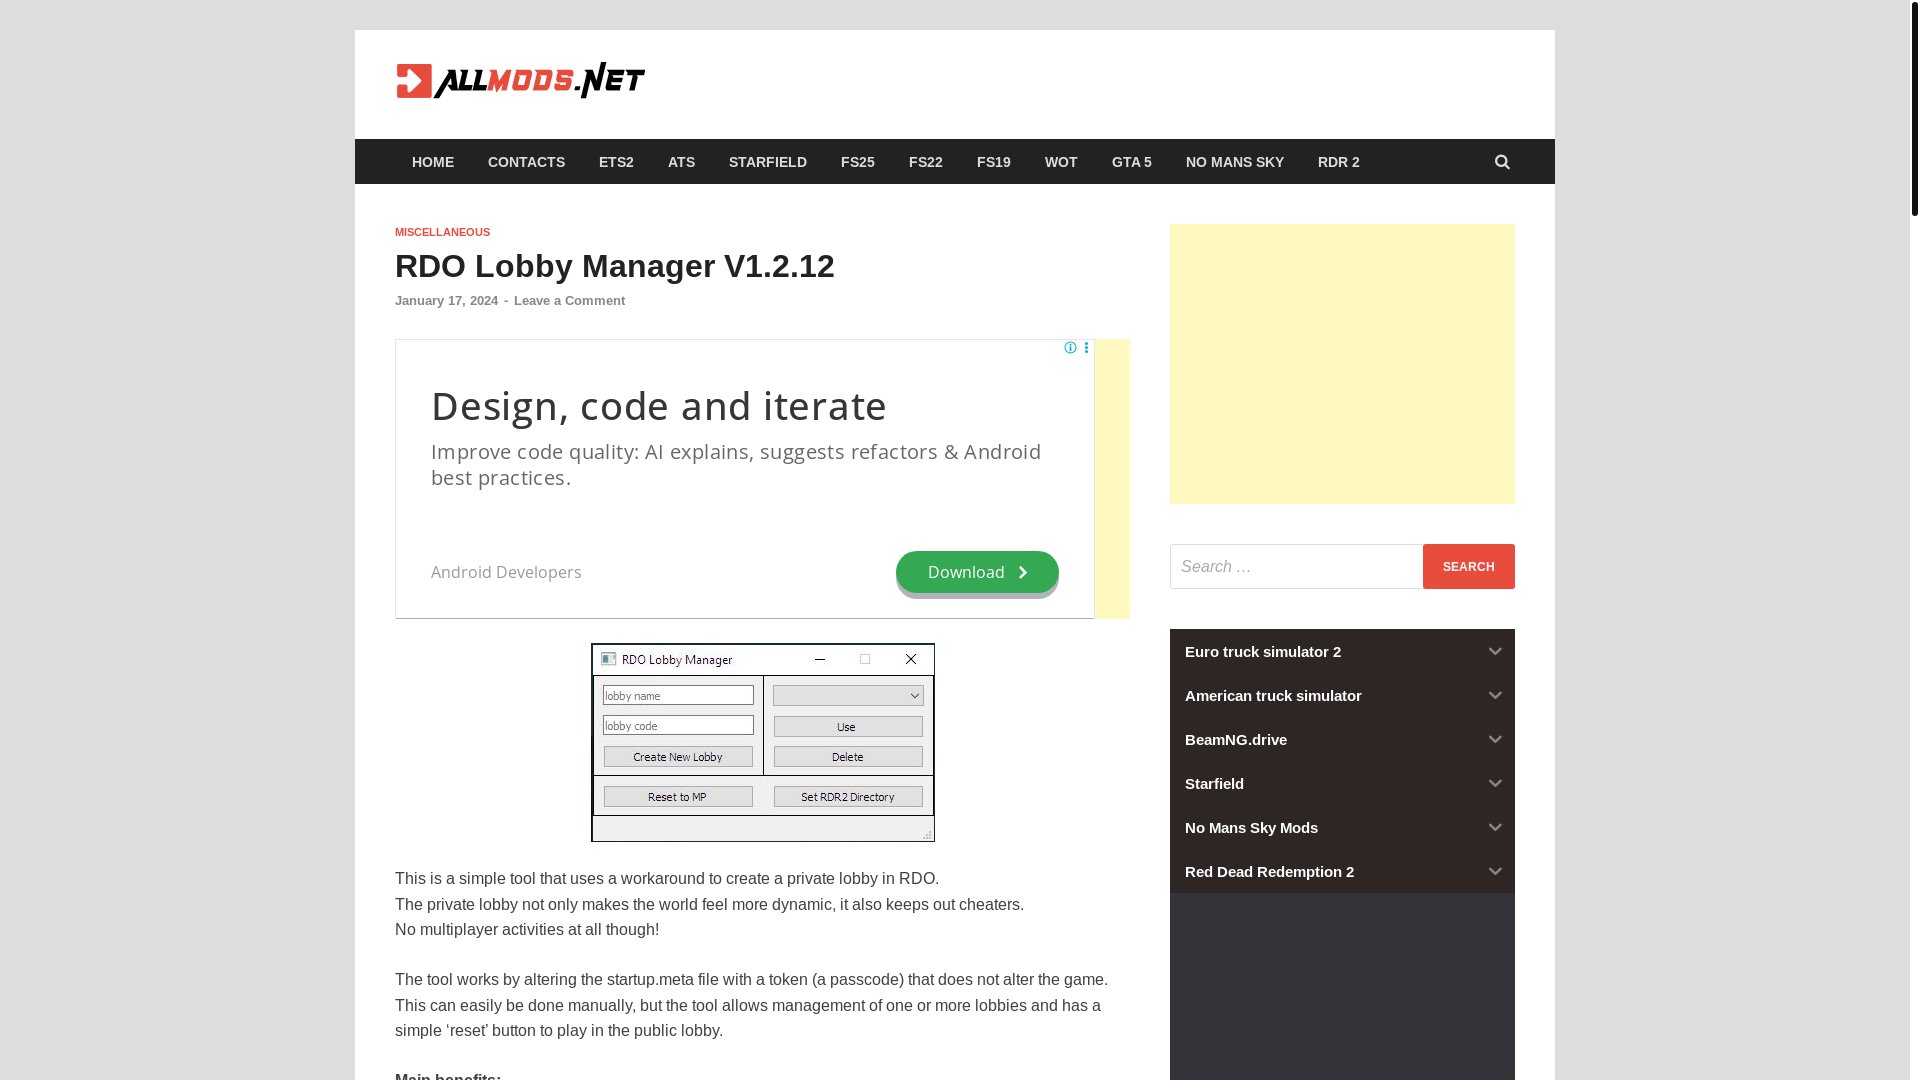
Task: Click the page vertical scrollbar thumb
Action: pos(1914,108)
